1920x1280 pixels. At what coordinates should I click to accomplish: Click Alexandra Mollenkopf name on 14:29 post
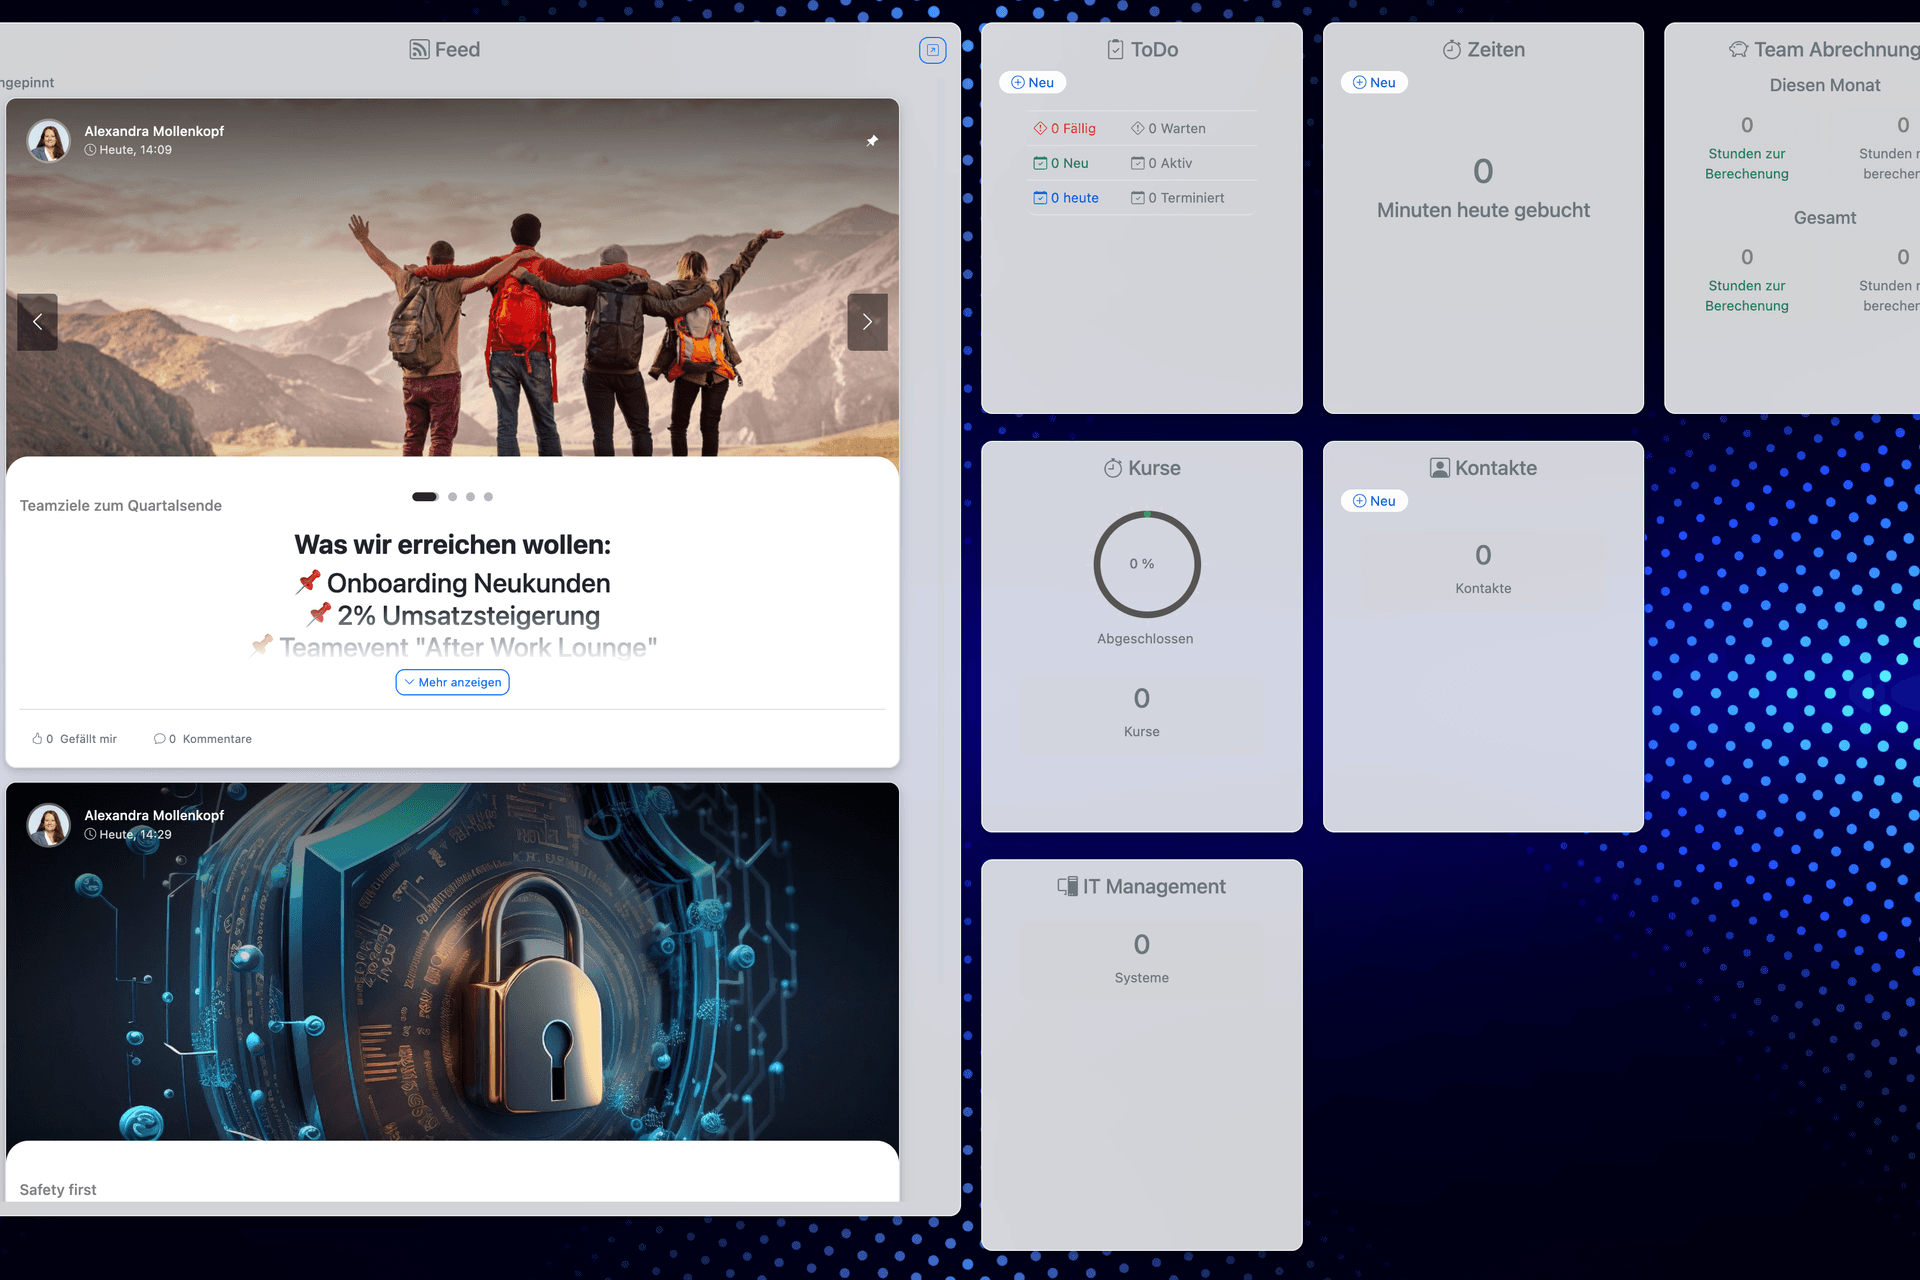[x=154, y=816]
